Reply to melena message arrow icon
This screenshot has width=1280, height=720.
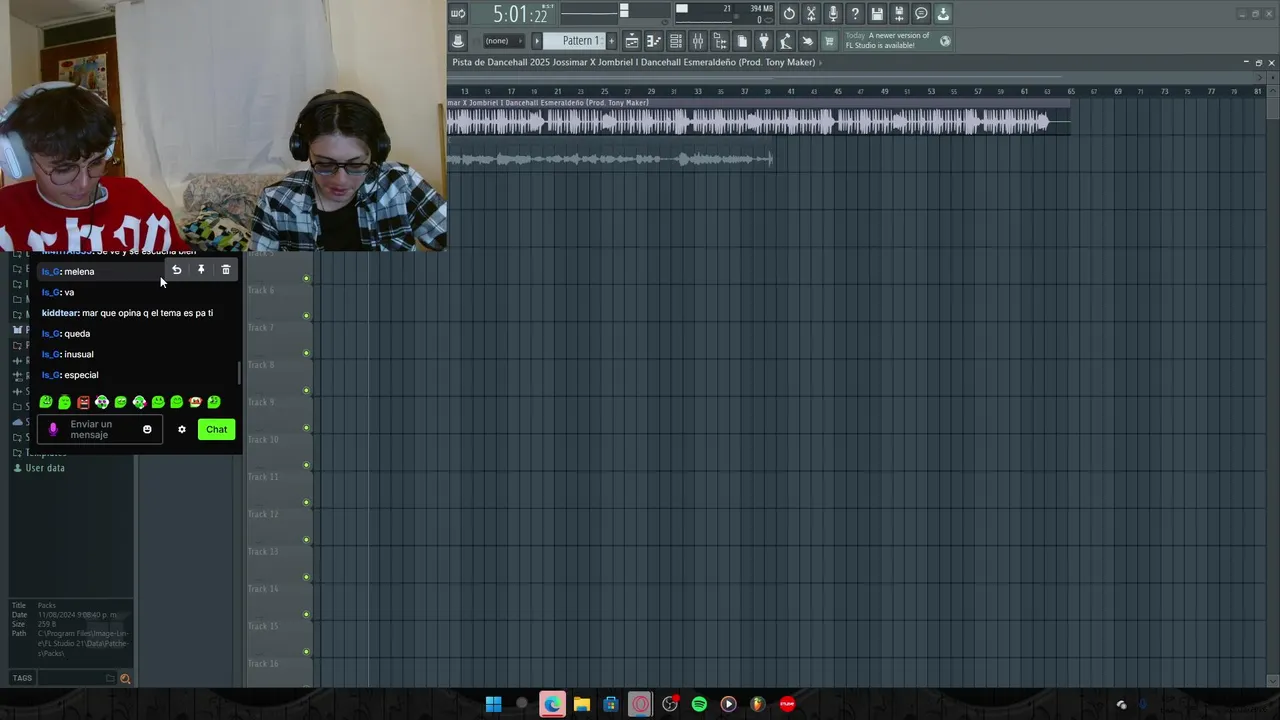coord(177,270)
